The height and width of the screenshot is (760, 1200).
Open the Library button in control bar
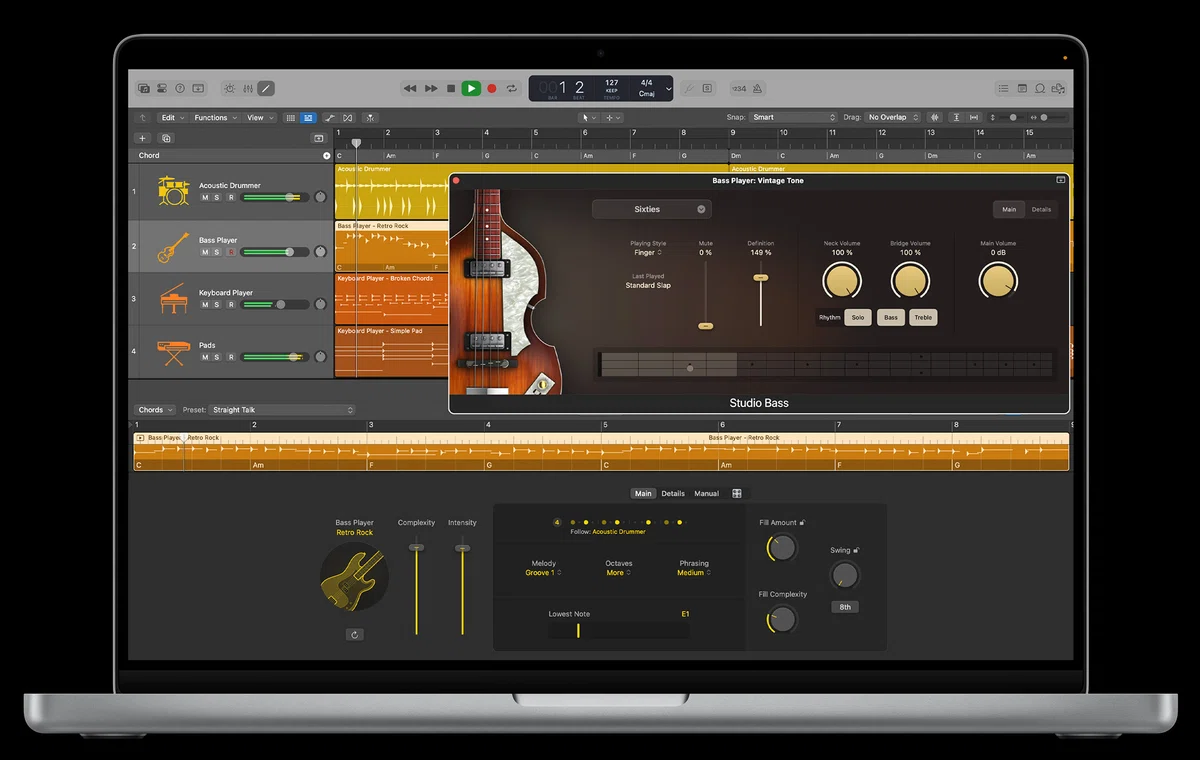point(144,88)
